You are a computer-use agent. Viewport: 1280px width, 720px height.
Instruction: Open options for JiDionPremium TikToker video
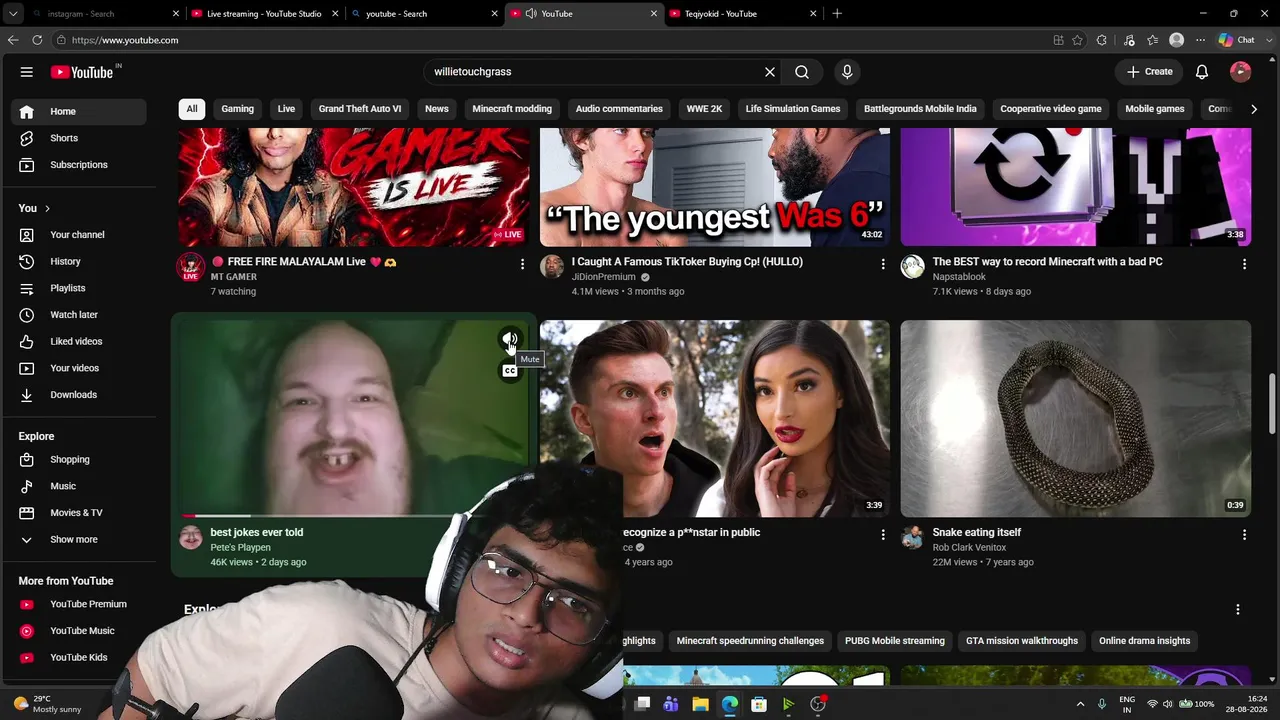(x=883, y=264)
